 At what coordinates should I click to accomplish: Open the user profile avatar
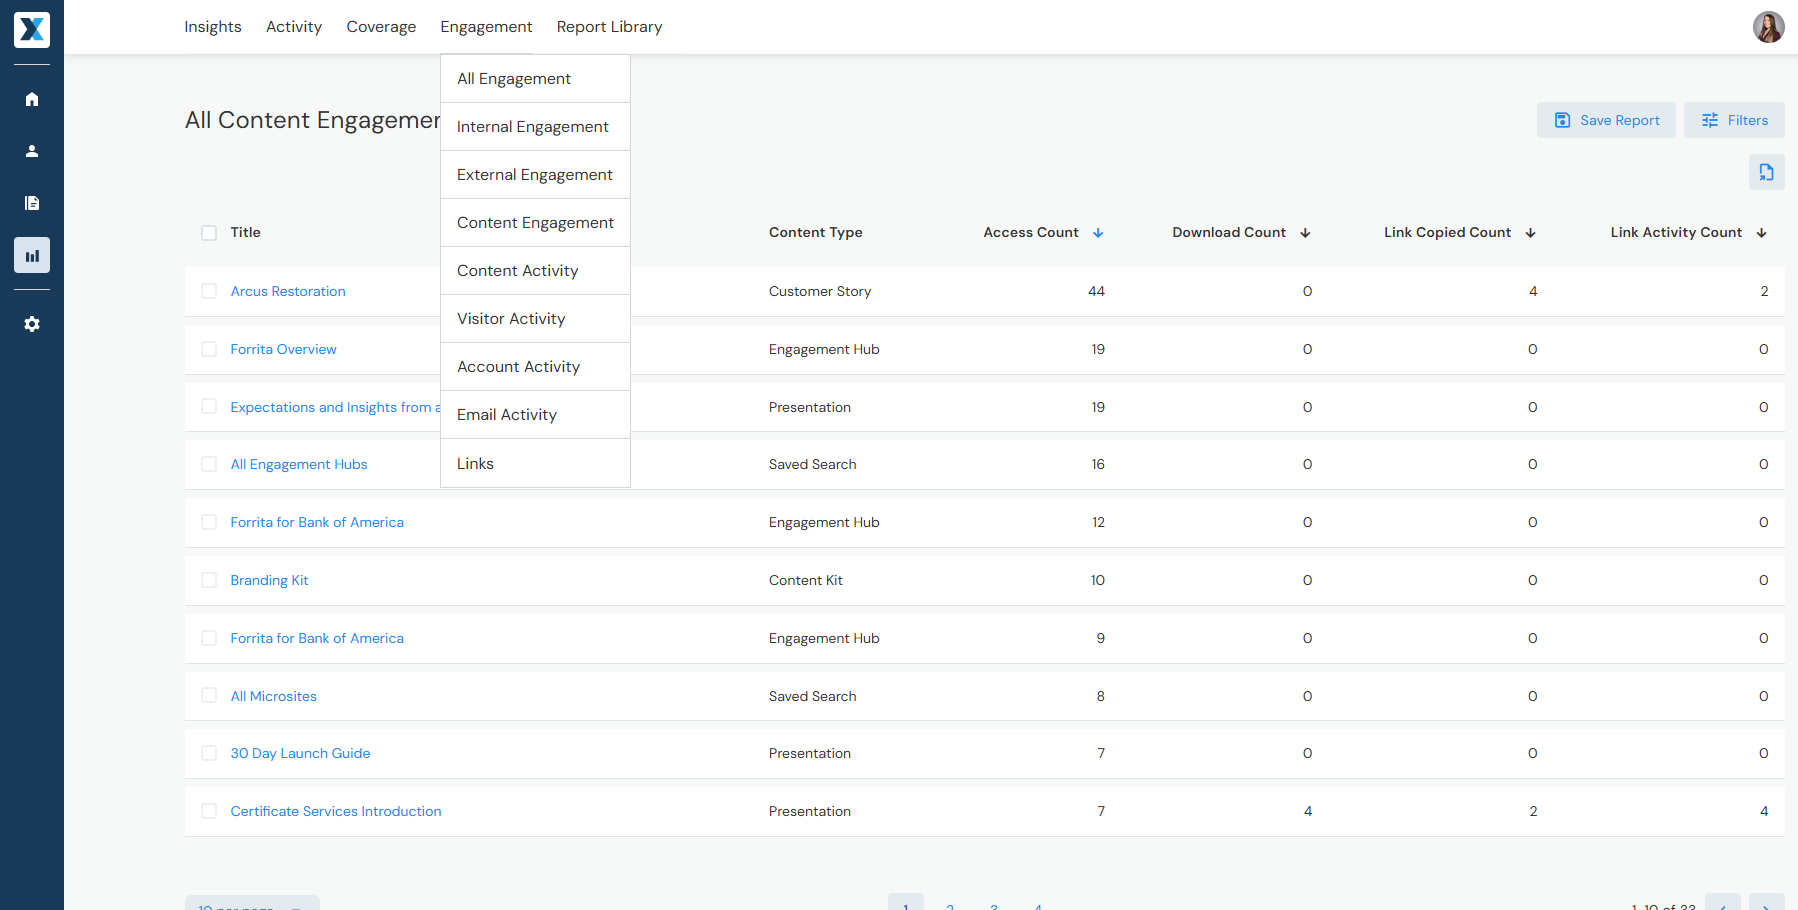click(x=1768, y=27)
